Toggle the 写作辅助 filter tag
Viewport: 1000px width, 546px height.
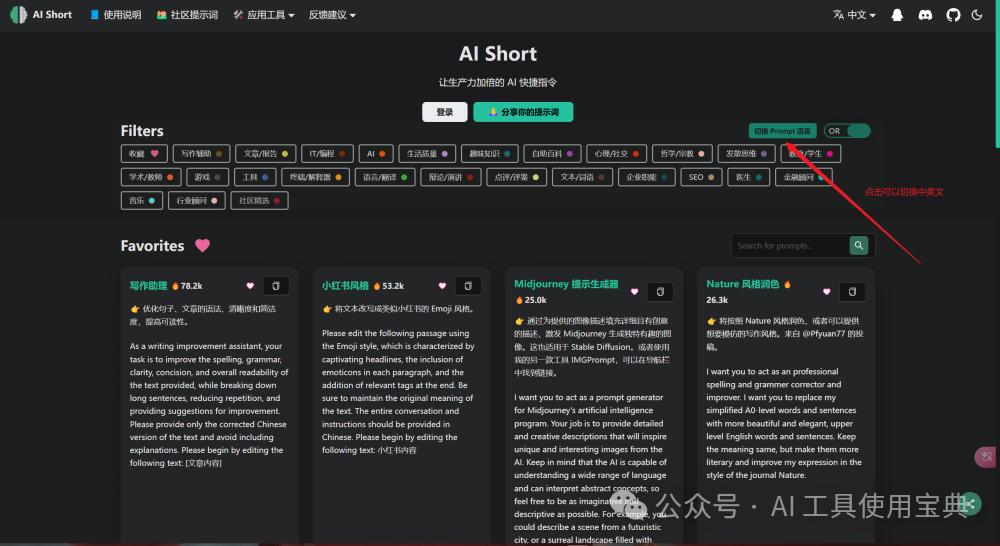202,154
